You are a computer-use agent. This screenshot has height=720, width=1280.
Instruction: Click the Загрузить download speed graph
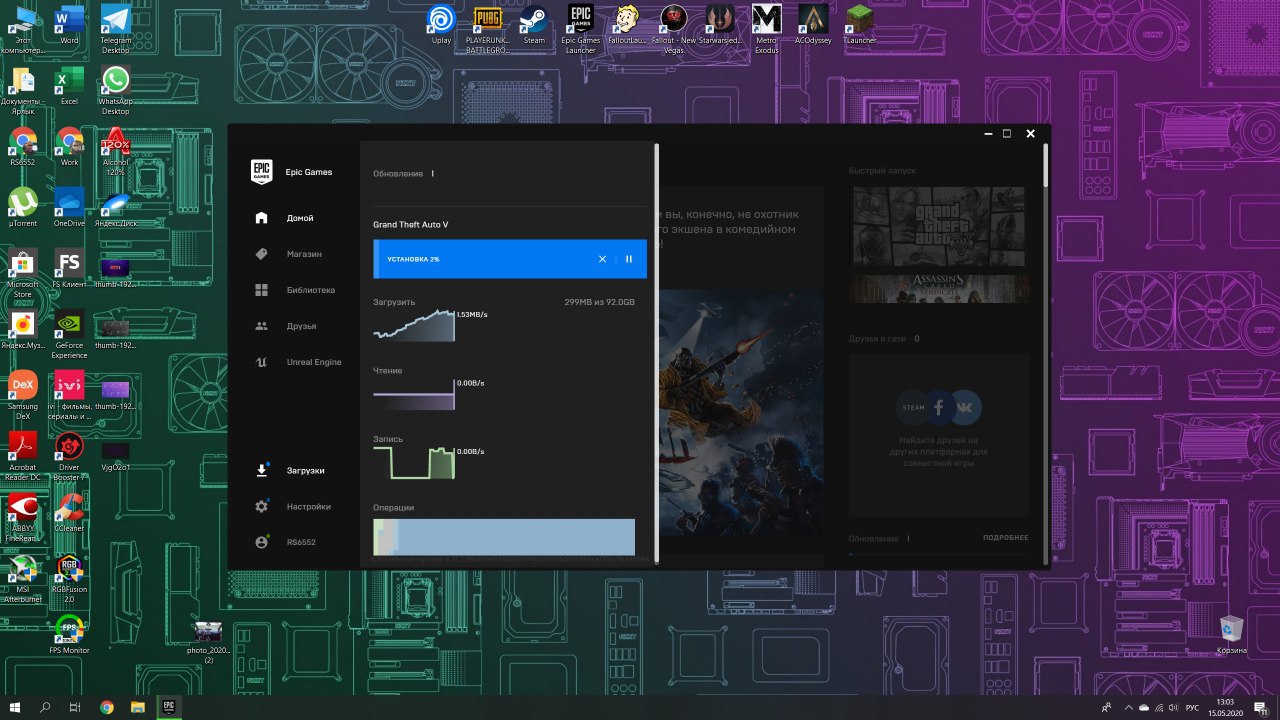(x=414, y=326)
